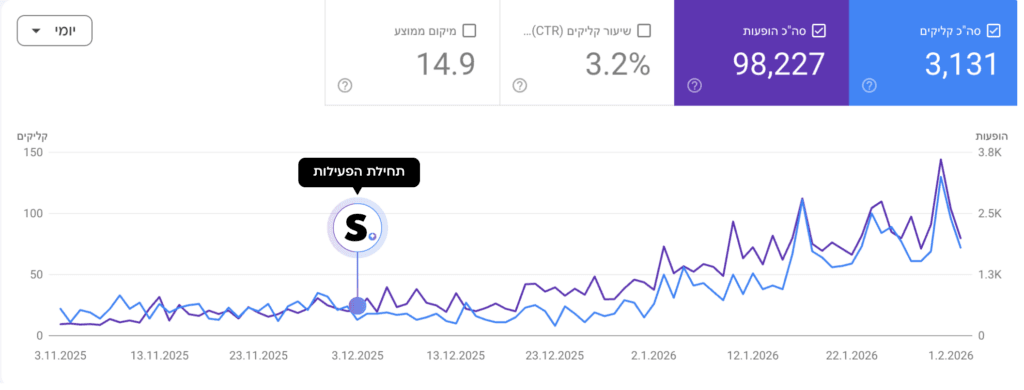Uncheck the סה"כ הופעות checkbox
This screenshot has height=390, width=1024.
(819, 31)
